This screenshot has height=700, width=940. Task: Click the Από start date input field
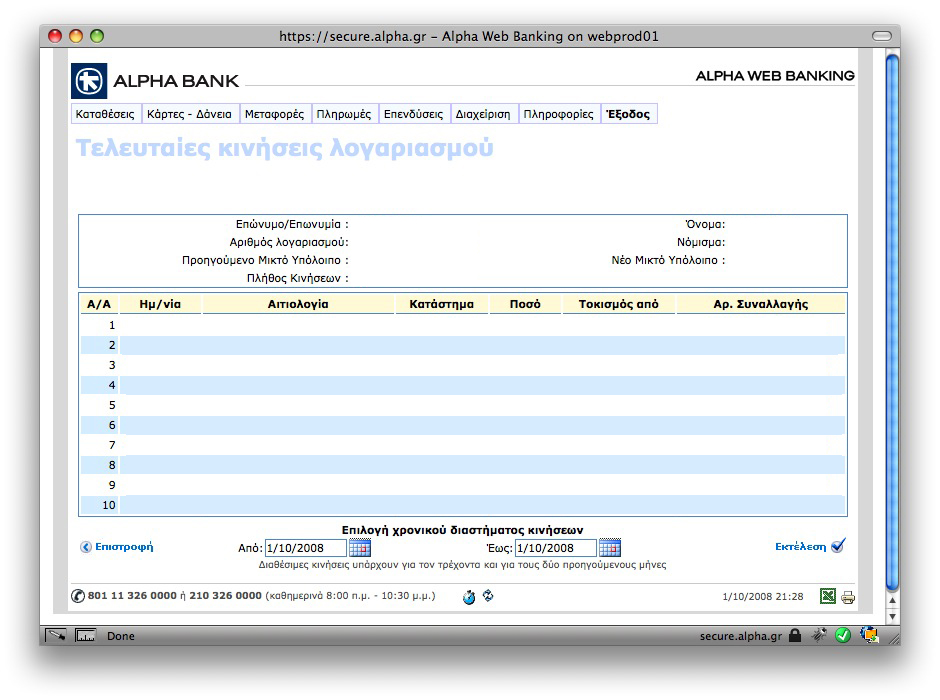[x=305, y=548]
